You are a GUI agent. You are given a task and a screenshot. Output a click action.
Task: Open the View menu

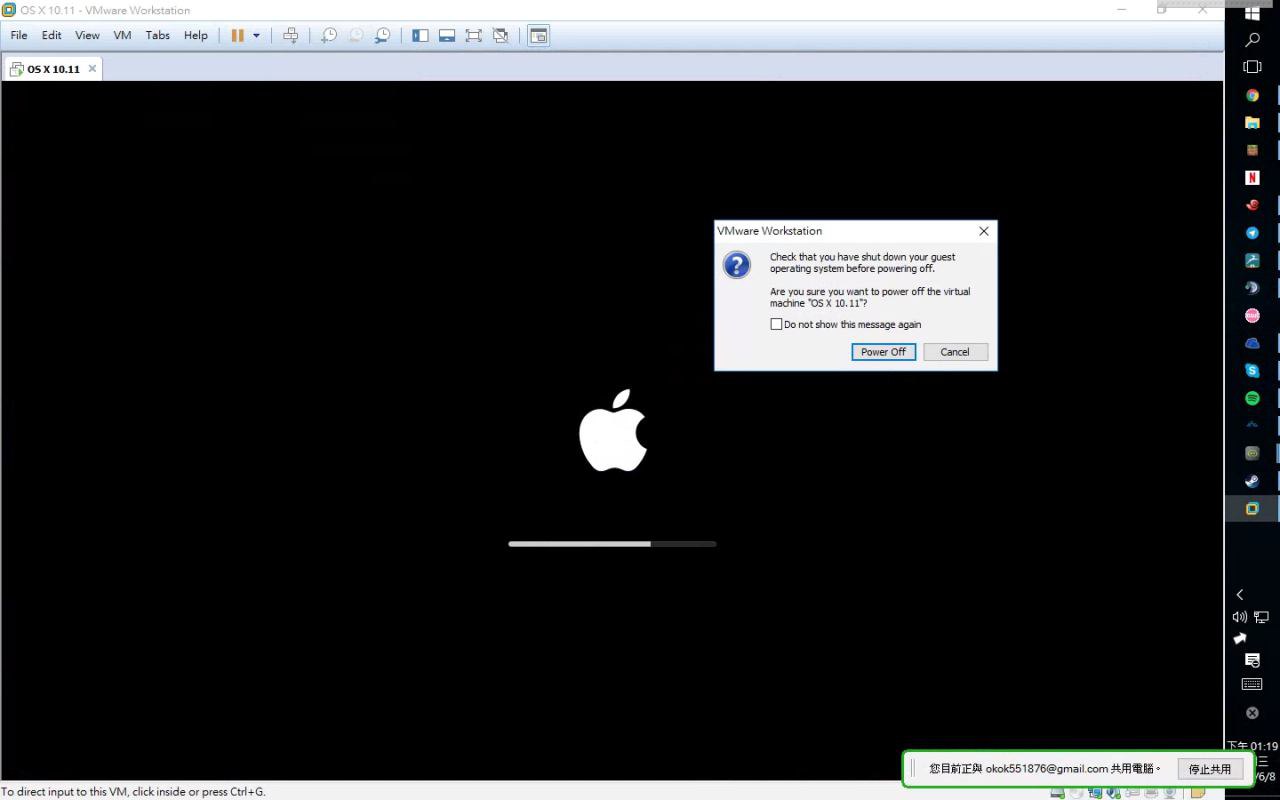click(x=87, y=35)
